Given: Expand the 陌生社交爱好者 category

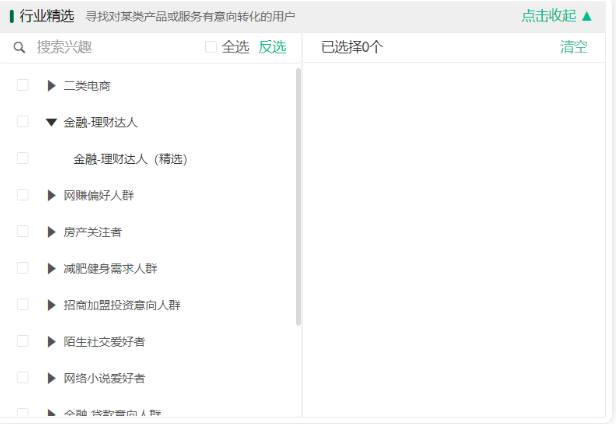Looking at the screenshot, I should [x=51, y=341].
